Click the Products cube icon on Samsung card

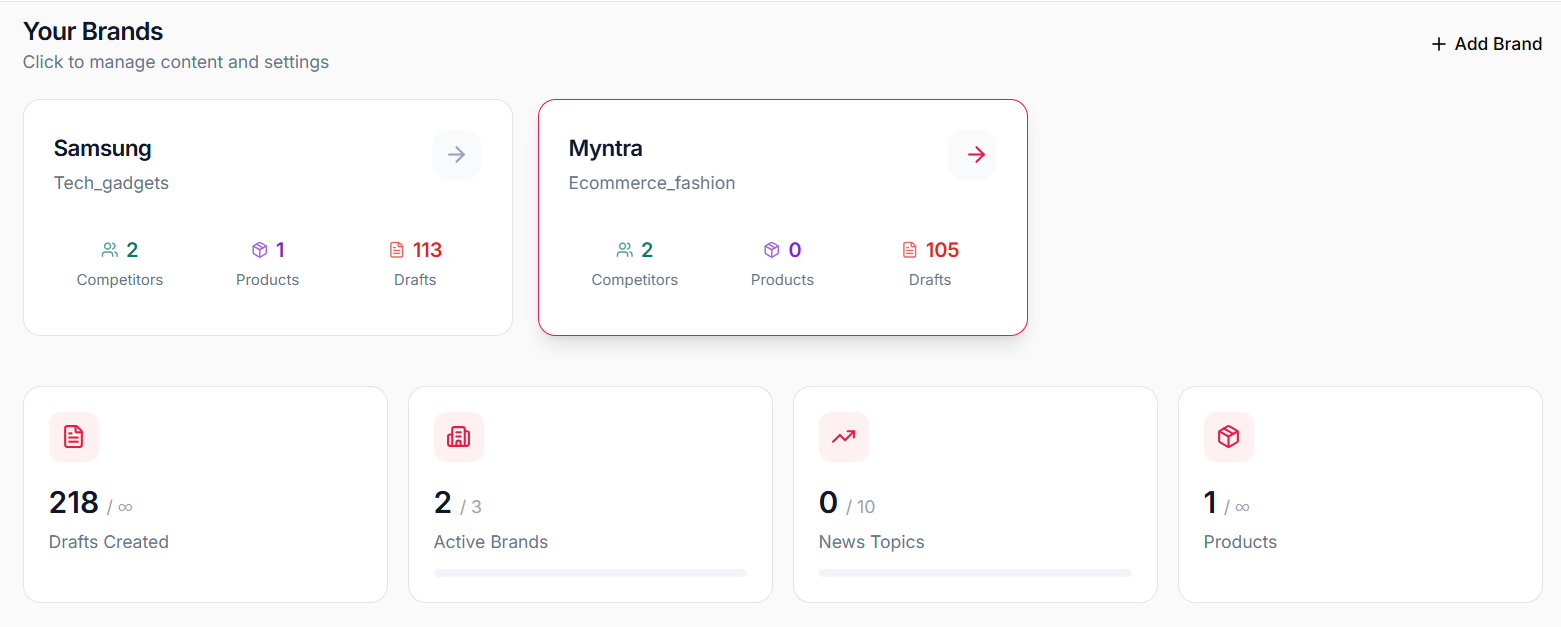tap(260, 249)
